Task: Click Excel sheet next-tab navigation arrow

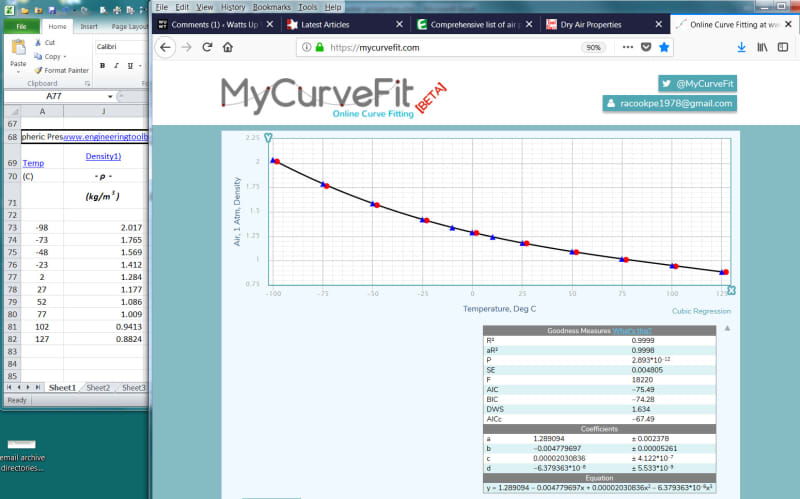Action: [29, 388]
